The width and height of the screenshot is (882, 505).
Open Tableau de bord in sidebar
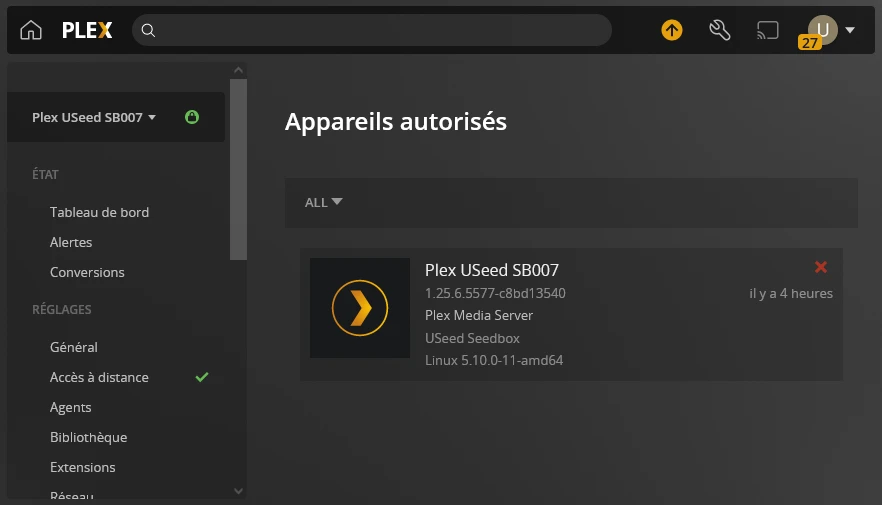pos(100,213)
